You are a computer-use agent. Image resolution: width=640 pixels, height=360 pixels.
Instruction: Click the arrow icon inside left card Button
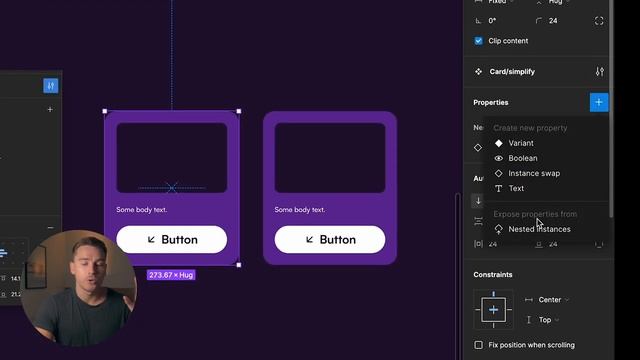click(x=151, y=240)
